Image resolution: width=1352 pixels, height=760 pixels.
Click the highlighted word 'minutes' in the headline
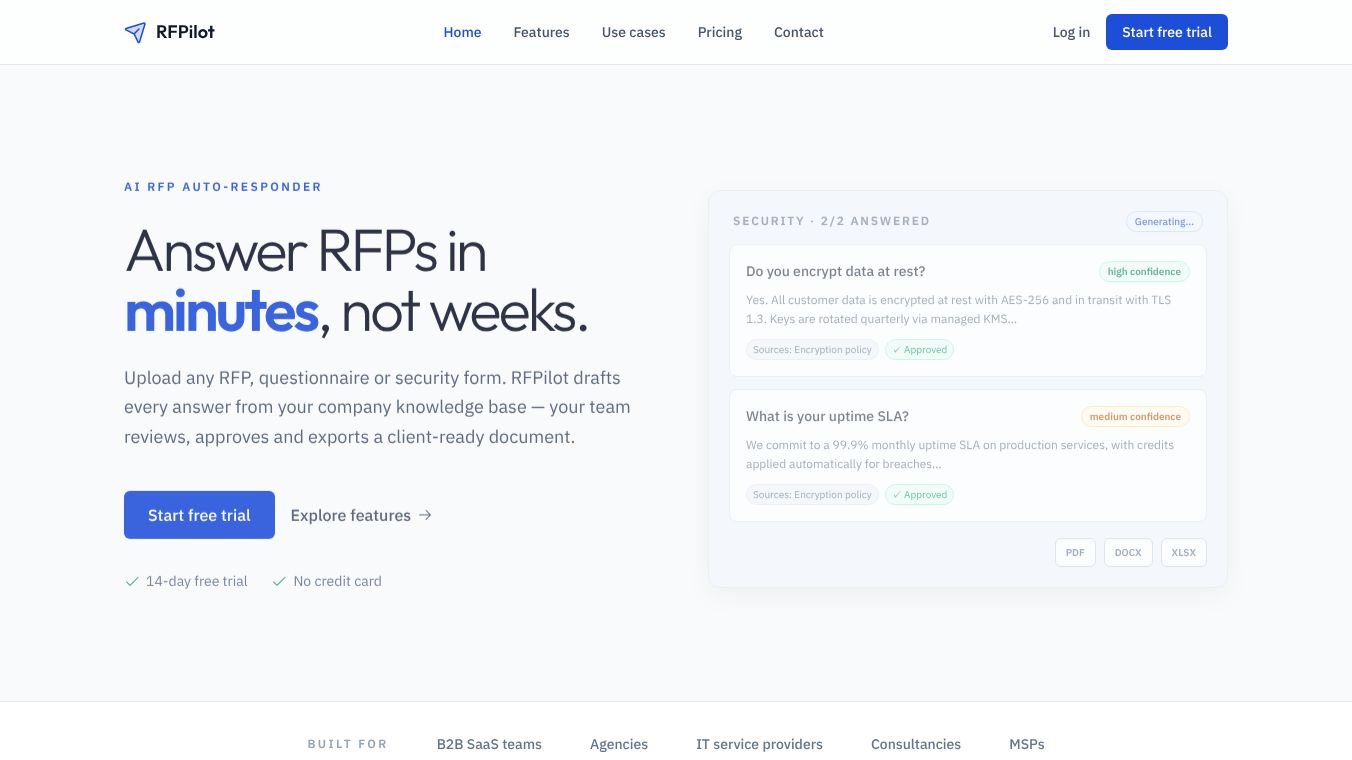click(x=221, y=312)
